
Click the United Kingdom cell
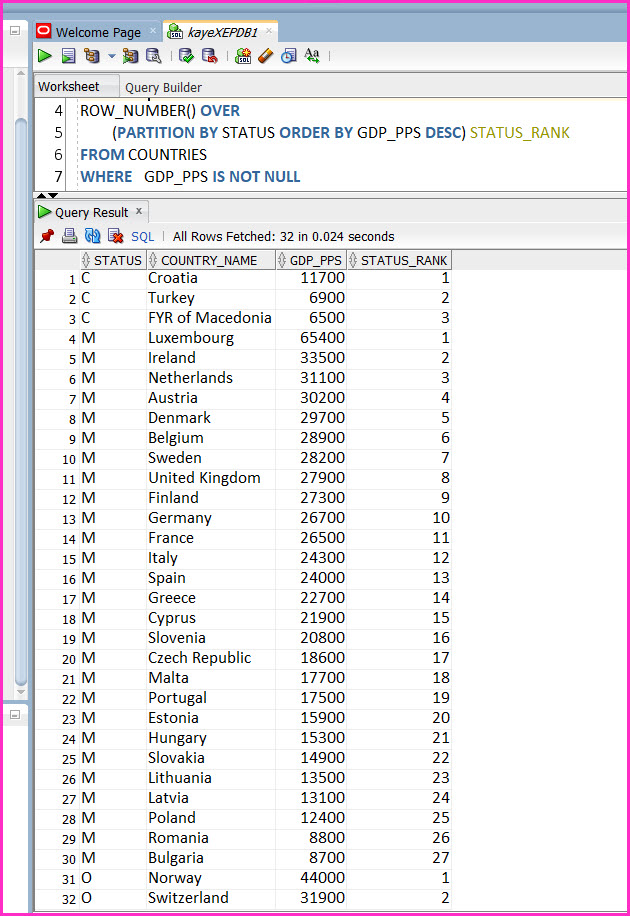(x=210, y=478)
